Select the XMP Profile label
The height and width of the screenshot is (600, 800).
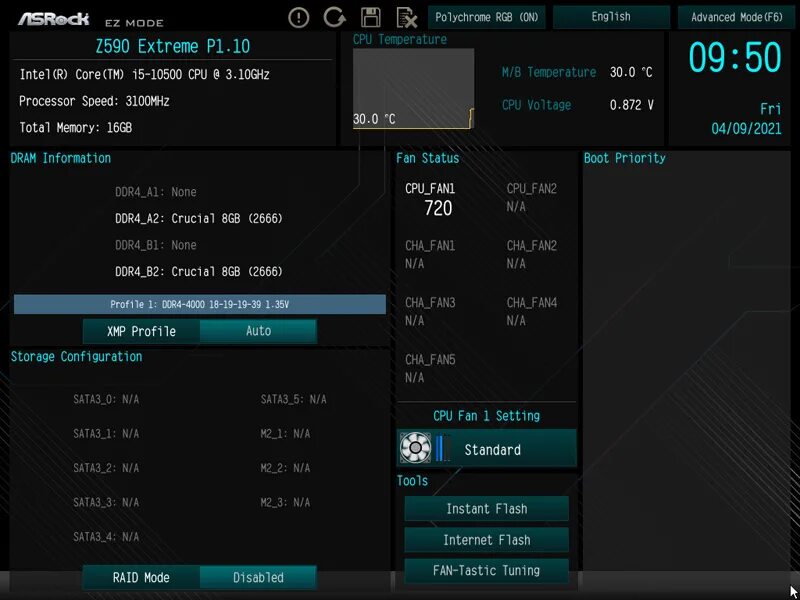[x=141, y=331]
